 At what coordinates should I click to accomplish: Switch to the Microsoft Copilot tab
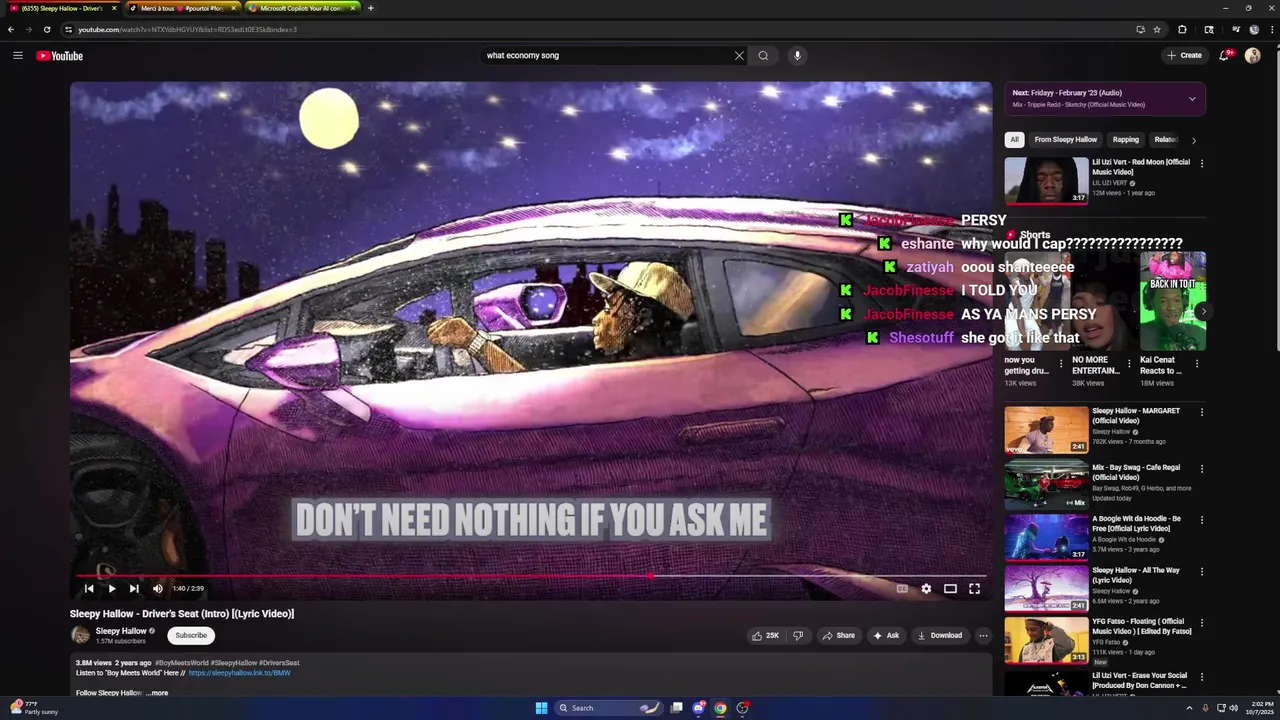(302, 8)
